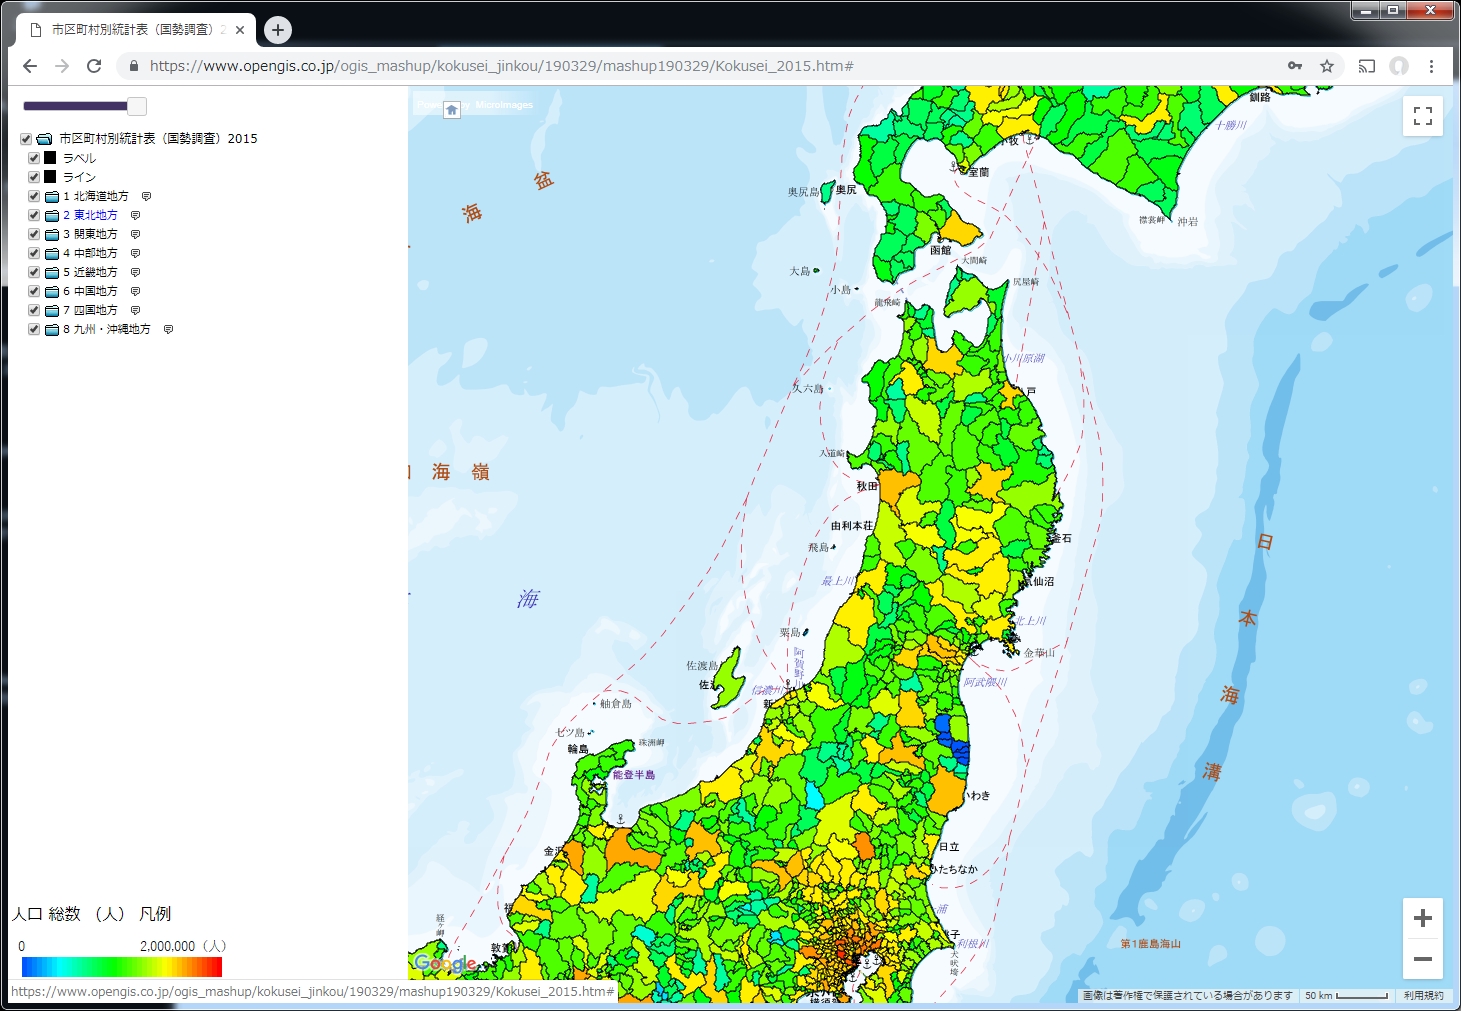Viewport: 1461px width, 1011px height.
Task: Click the 4 中部地方 label
Action: (90, 253)
